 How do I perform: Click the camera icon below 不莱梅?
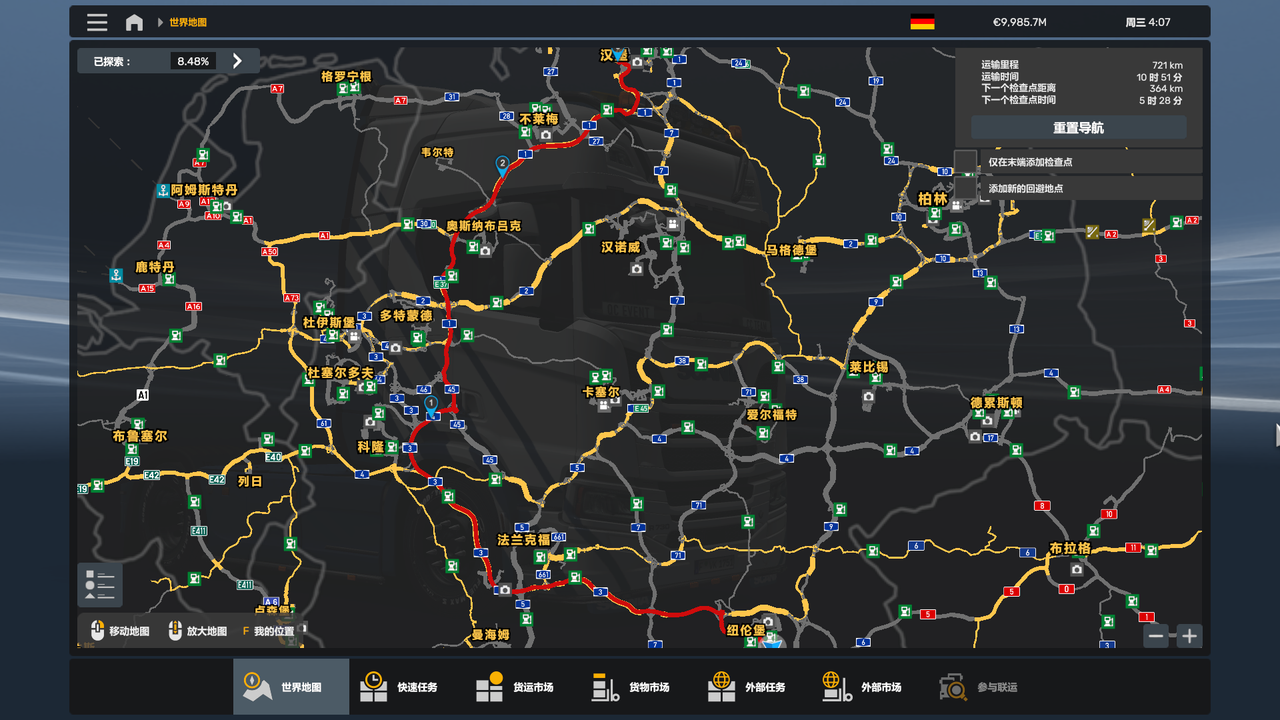546,134
